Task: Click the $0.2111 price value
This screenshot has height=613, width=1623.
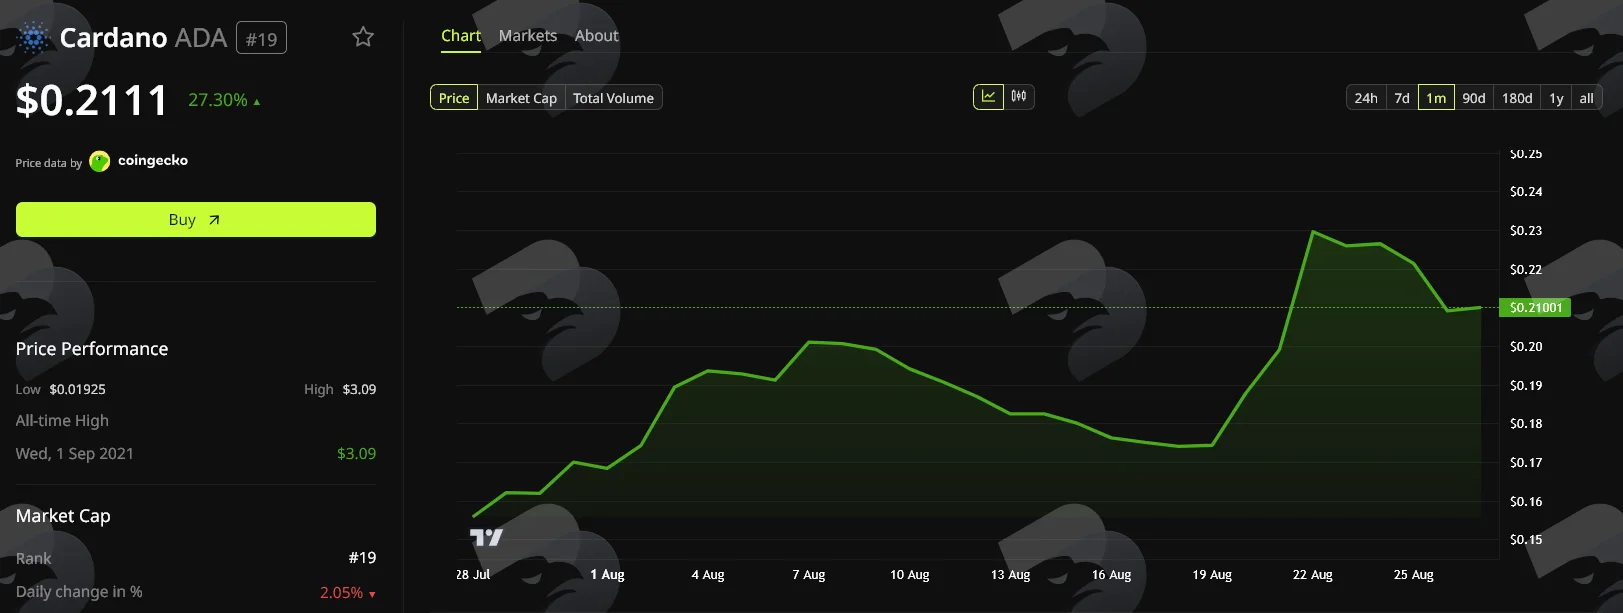Action: (92, 100)
